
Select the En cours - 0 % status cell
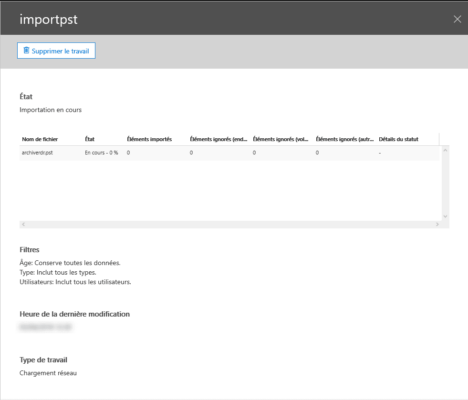[x=101, y=153]
